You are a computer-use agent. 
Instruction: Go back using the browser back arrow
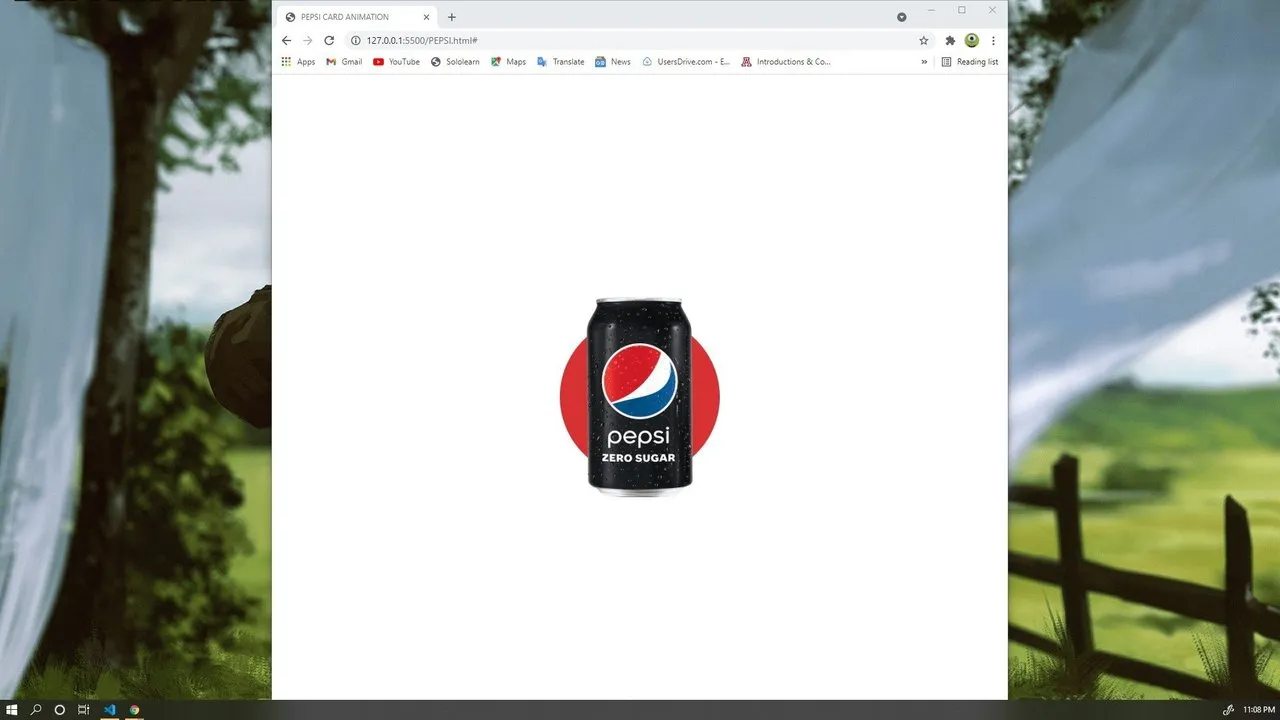[286, 40]
